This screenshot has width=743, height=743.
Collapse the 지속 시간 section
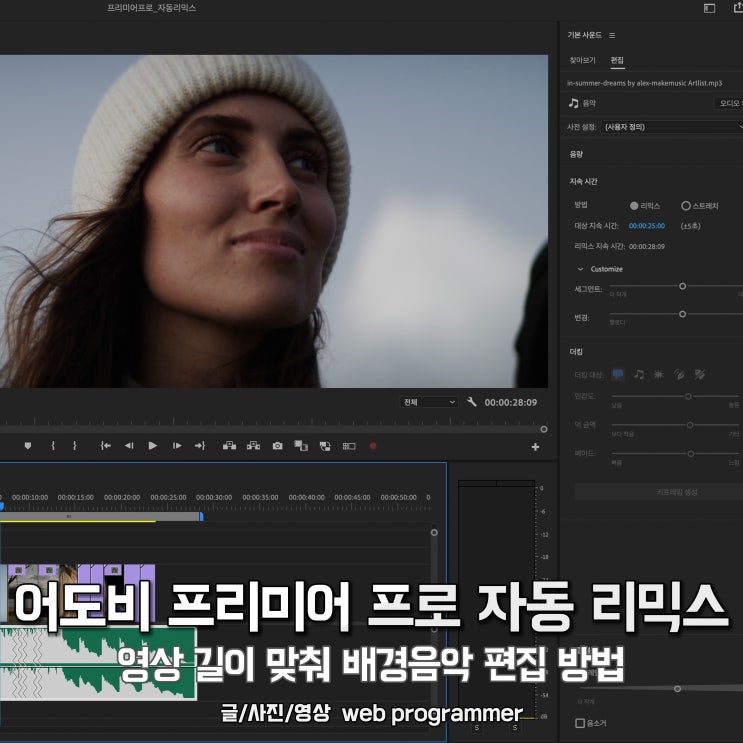(584, 181)
